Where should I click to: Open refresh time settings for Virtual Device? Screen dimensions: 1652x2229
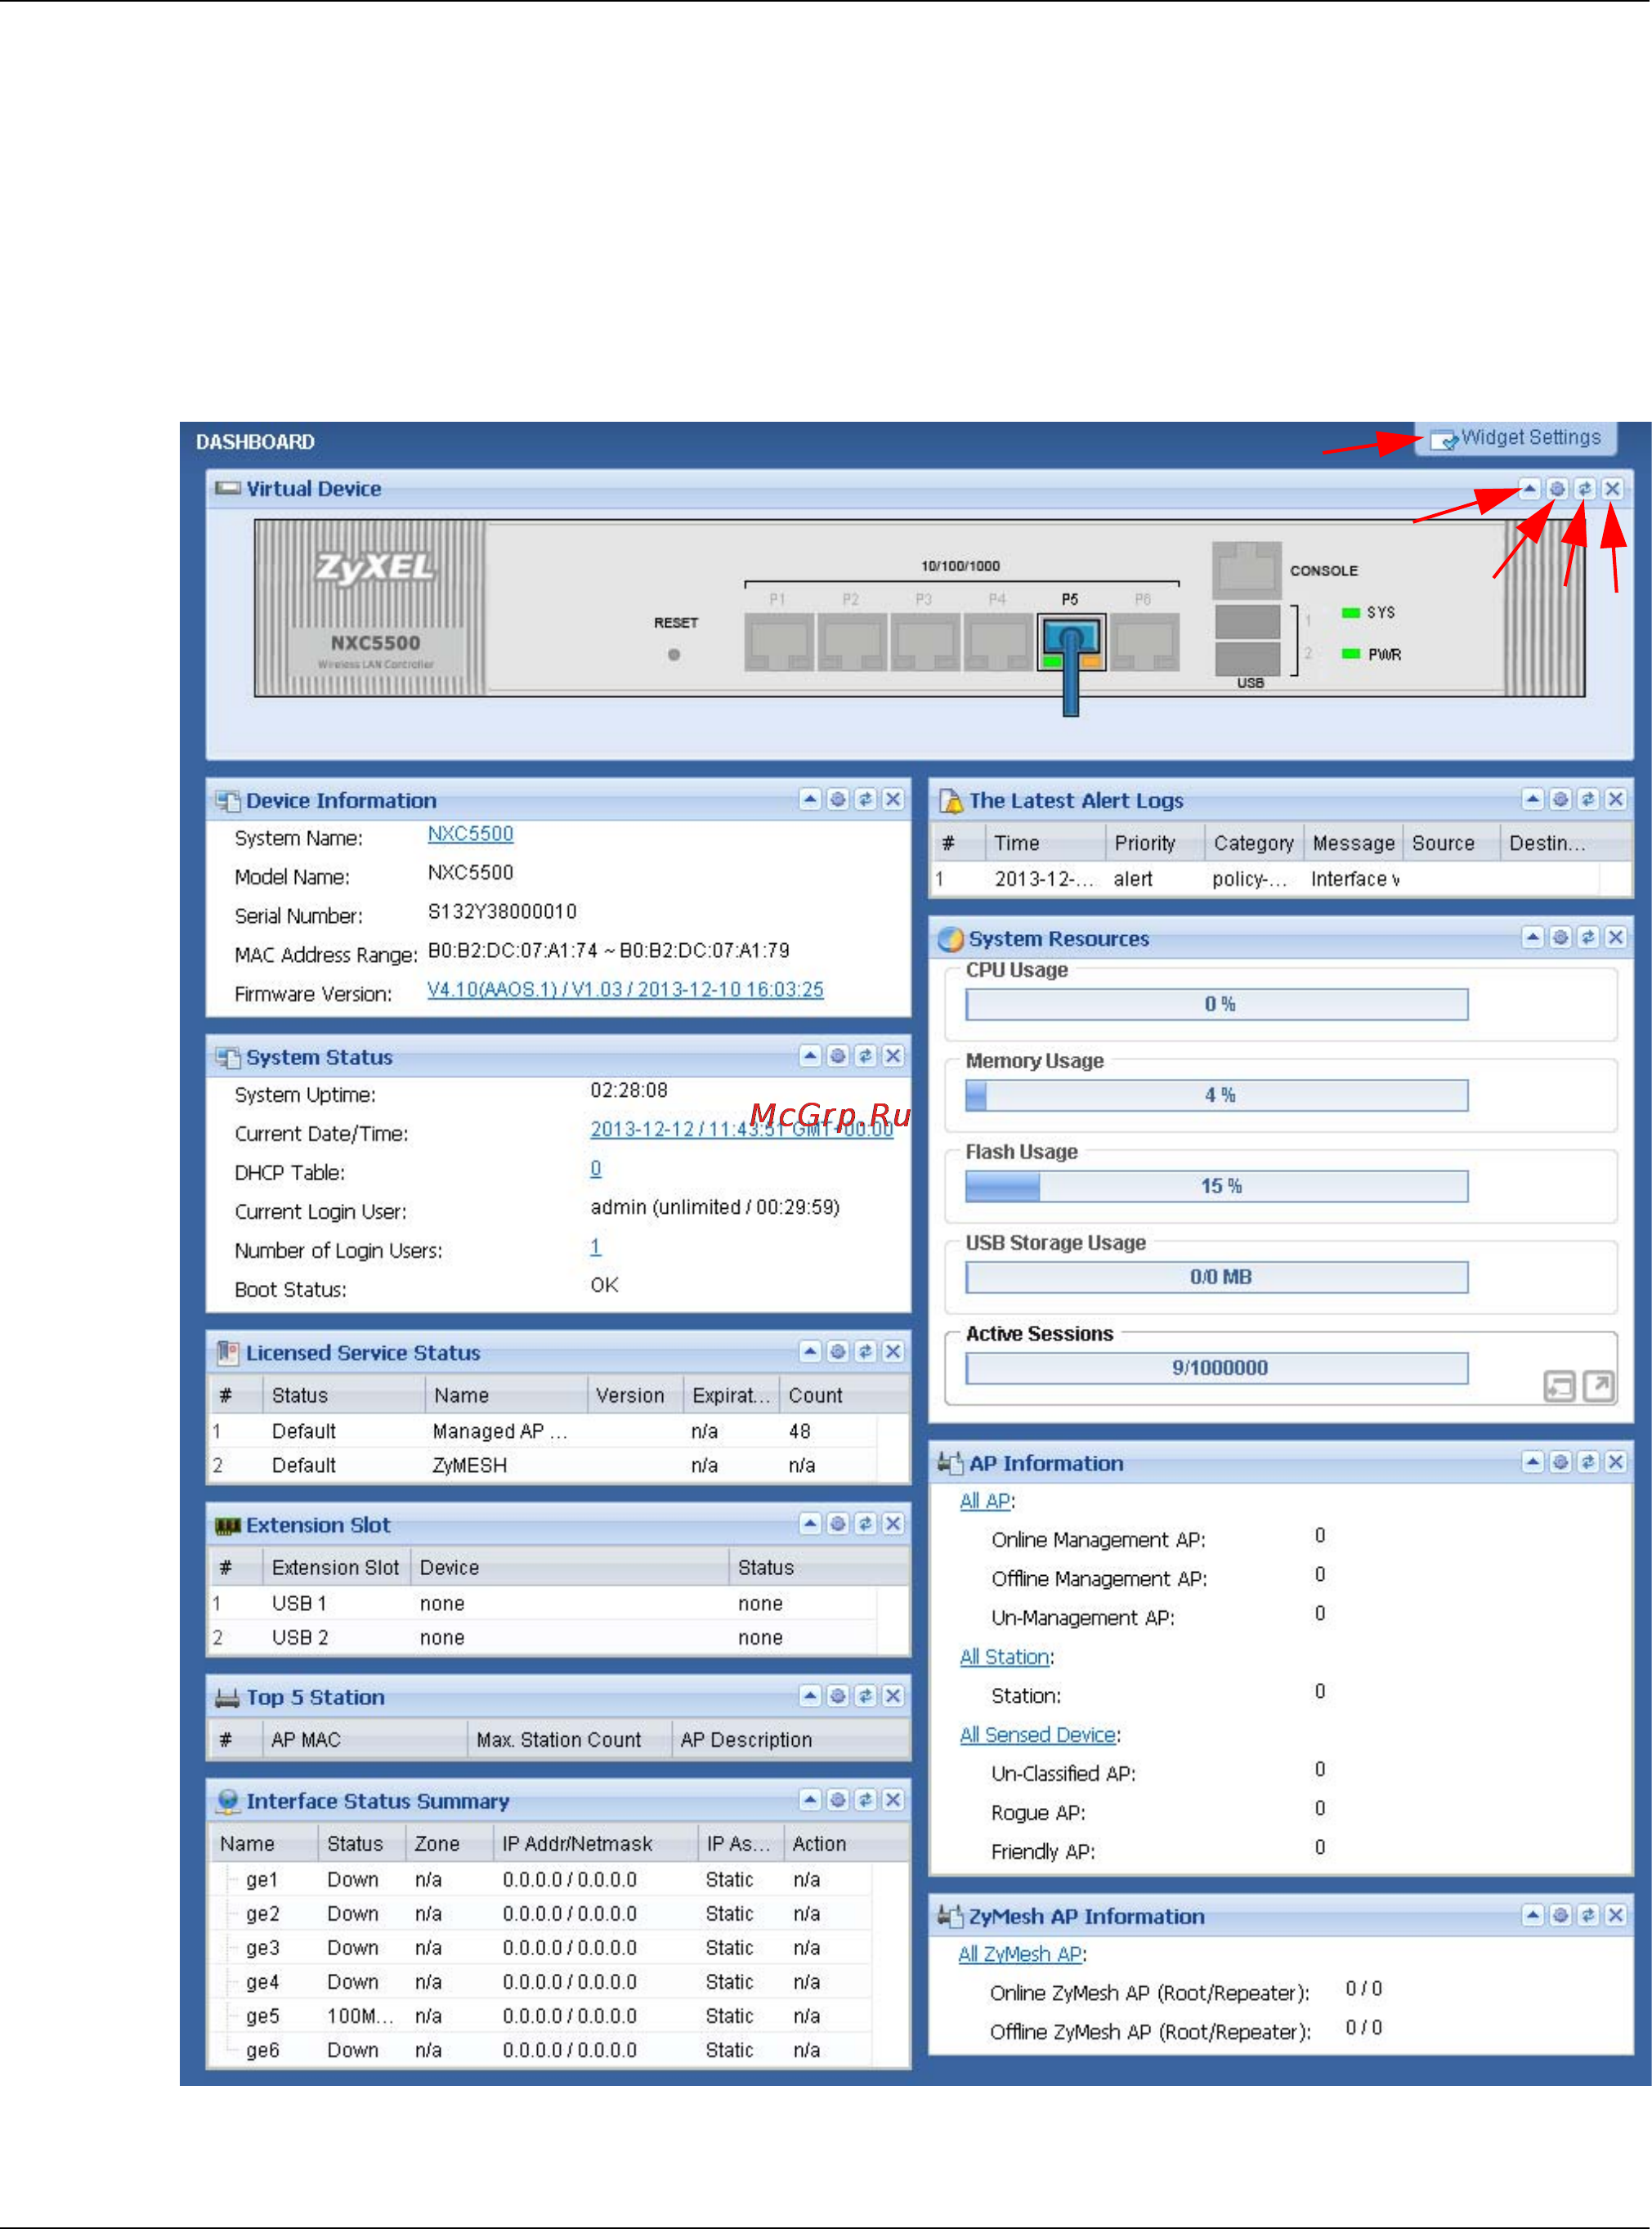coord(1558,489)
